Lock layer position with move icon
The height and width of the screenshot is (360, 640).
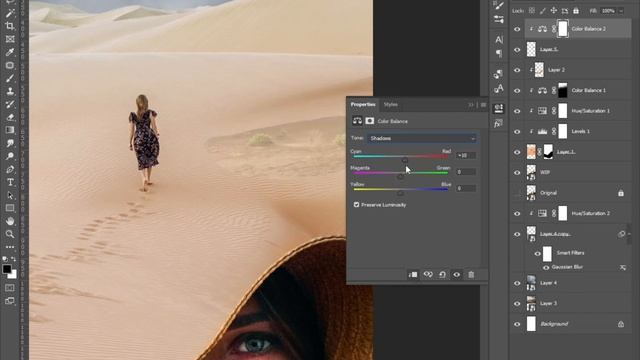(554, 11)
